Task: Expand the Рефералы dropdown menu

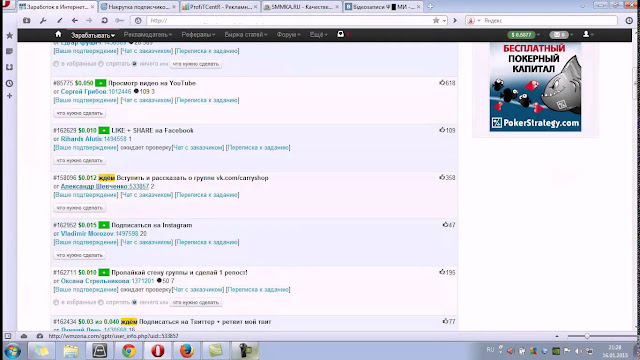Action: pyautogui.click(x=198, y=35)
